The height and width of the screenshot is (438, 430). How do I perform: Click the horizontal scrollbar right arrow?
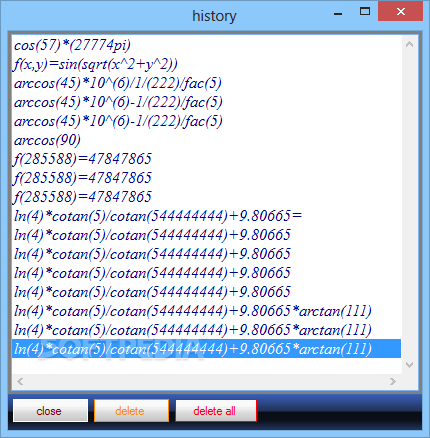point(393,381)
